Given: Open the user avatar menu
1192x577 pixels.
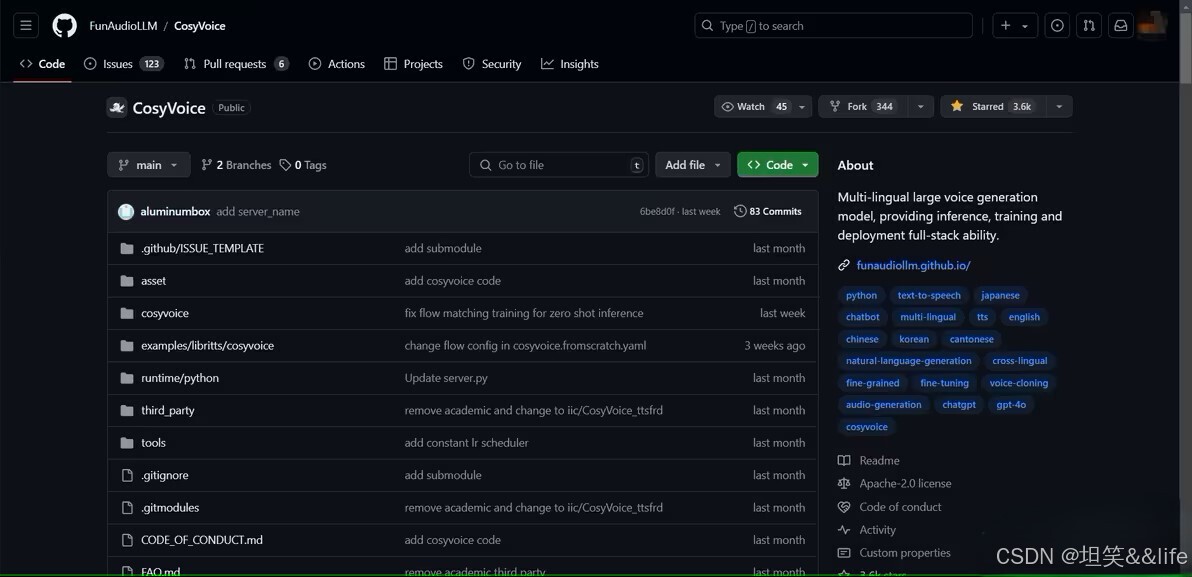Looking at the screenshot, I should (1152, 26).
